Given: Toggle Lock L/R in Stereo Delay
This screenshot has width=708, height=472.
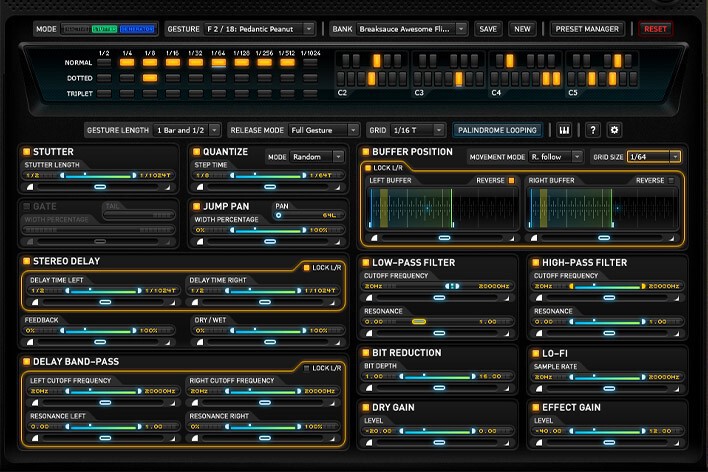Looking at the screenshot, I should coord(308,268).
